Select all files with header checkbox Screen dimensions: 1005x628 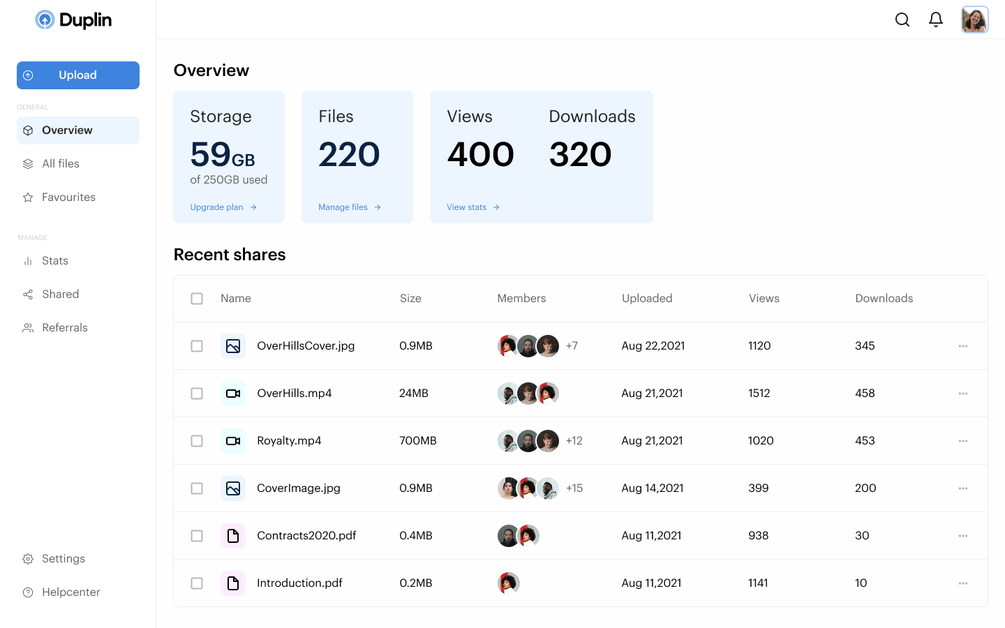click(x=197, y=299)
